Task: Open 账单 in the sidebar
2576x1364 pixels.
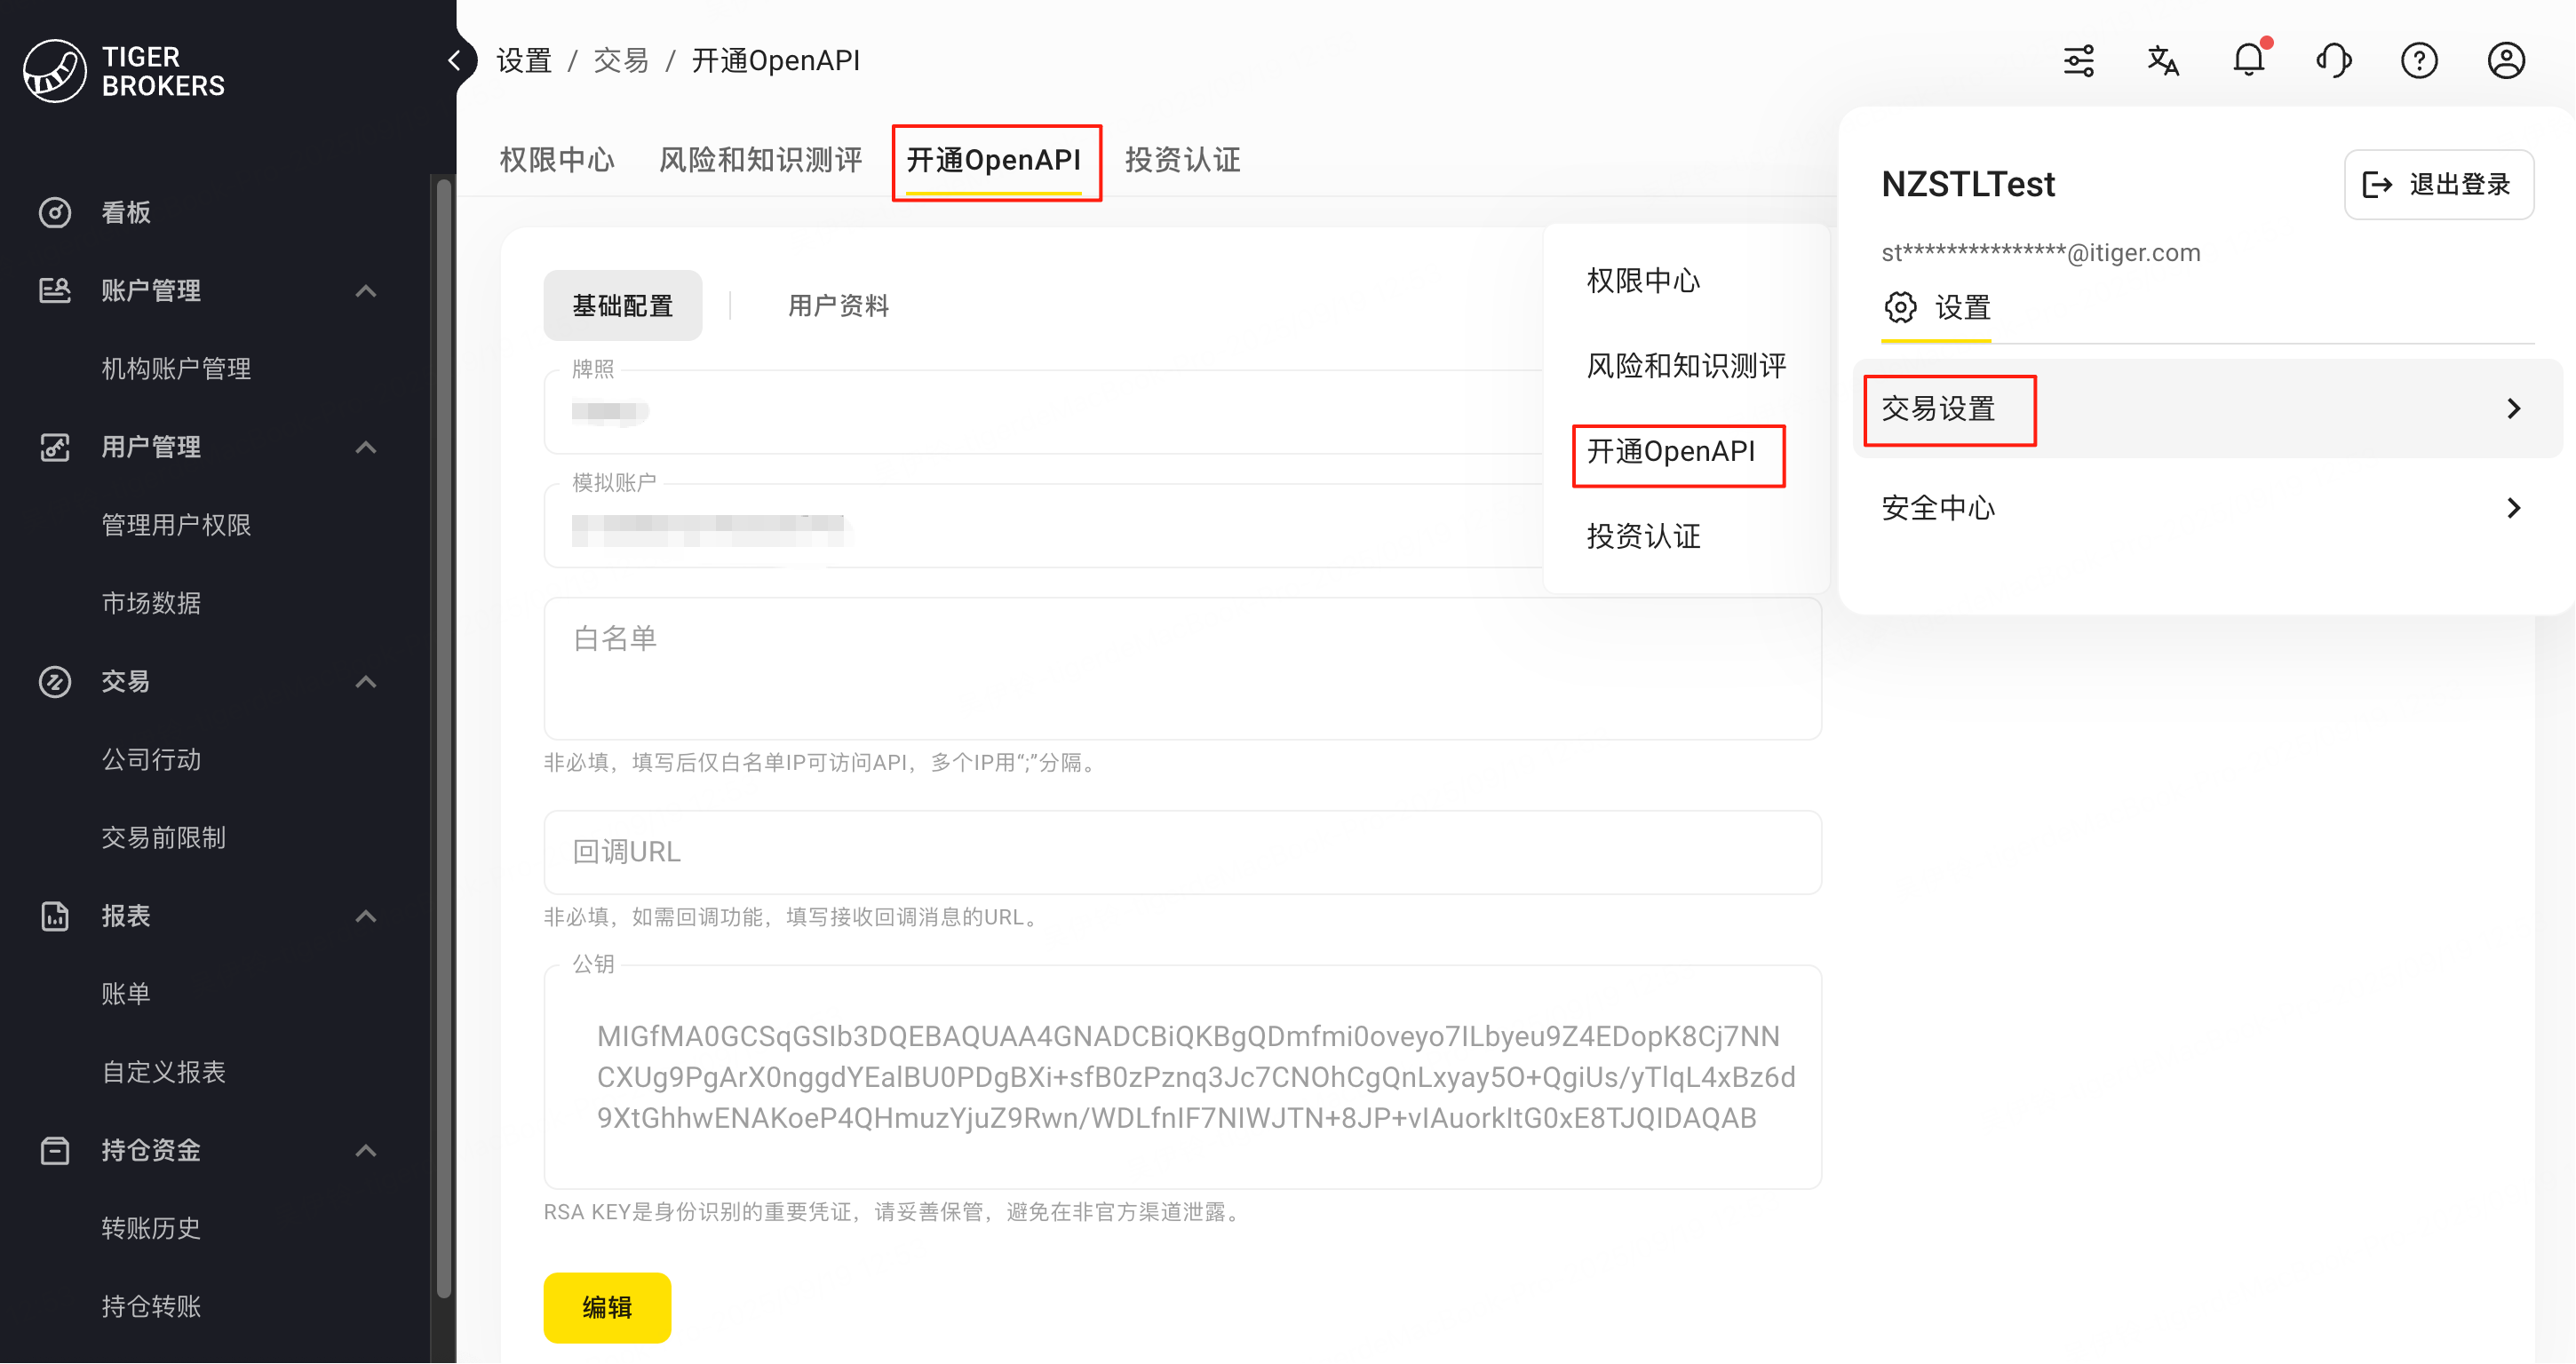Action: (x=126, y=995)
